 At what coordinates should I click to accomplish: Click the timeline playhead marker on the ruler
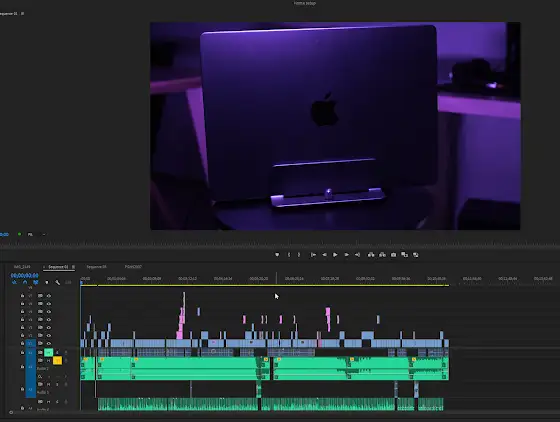coord(81,282)
